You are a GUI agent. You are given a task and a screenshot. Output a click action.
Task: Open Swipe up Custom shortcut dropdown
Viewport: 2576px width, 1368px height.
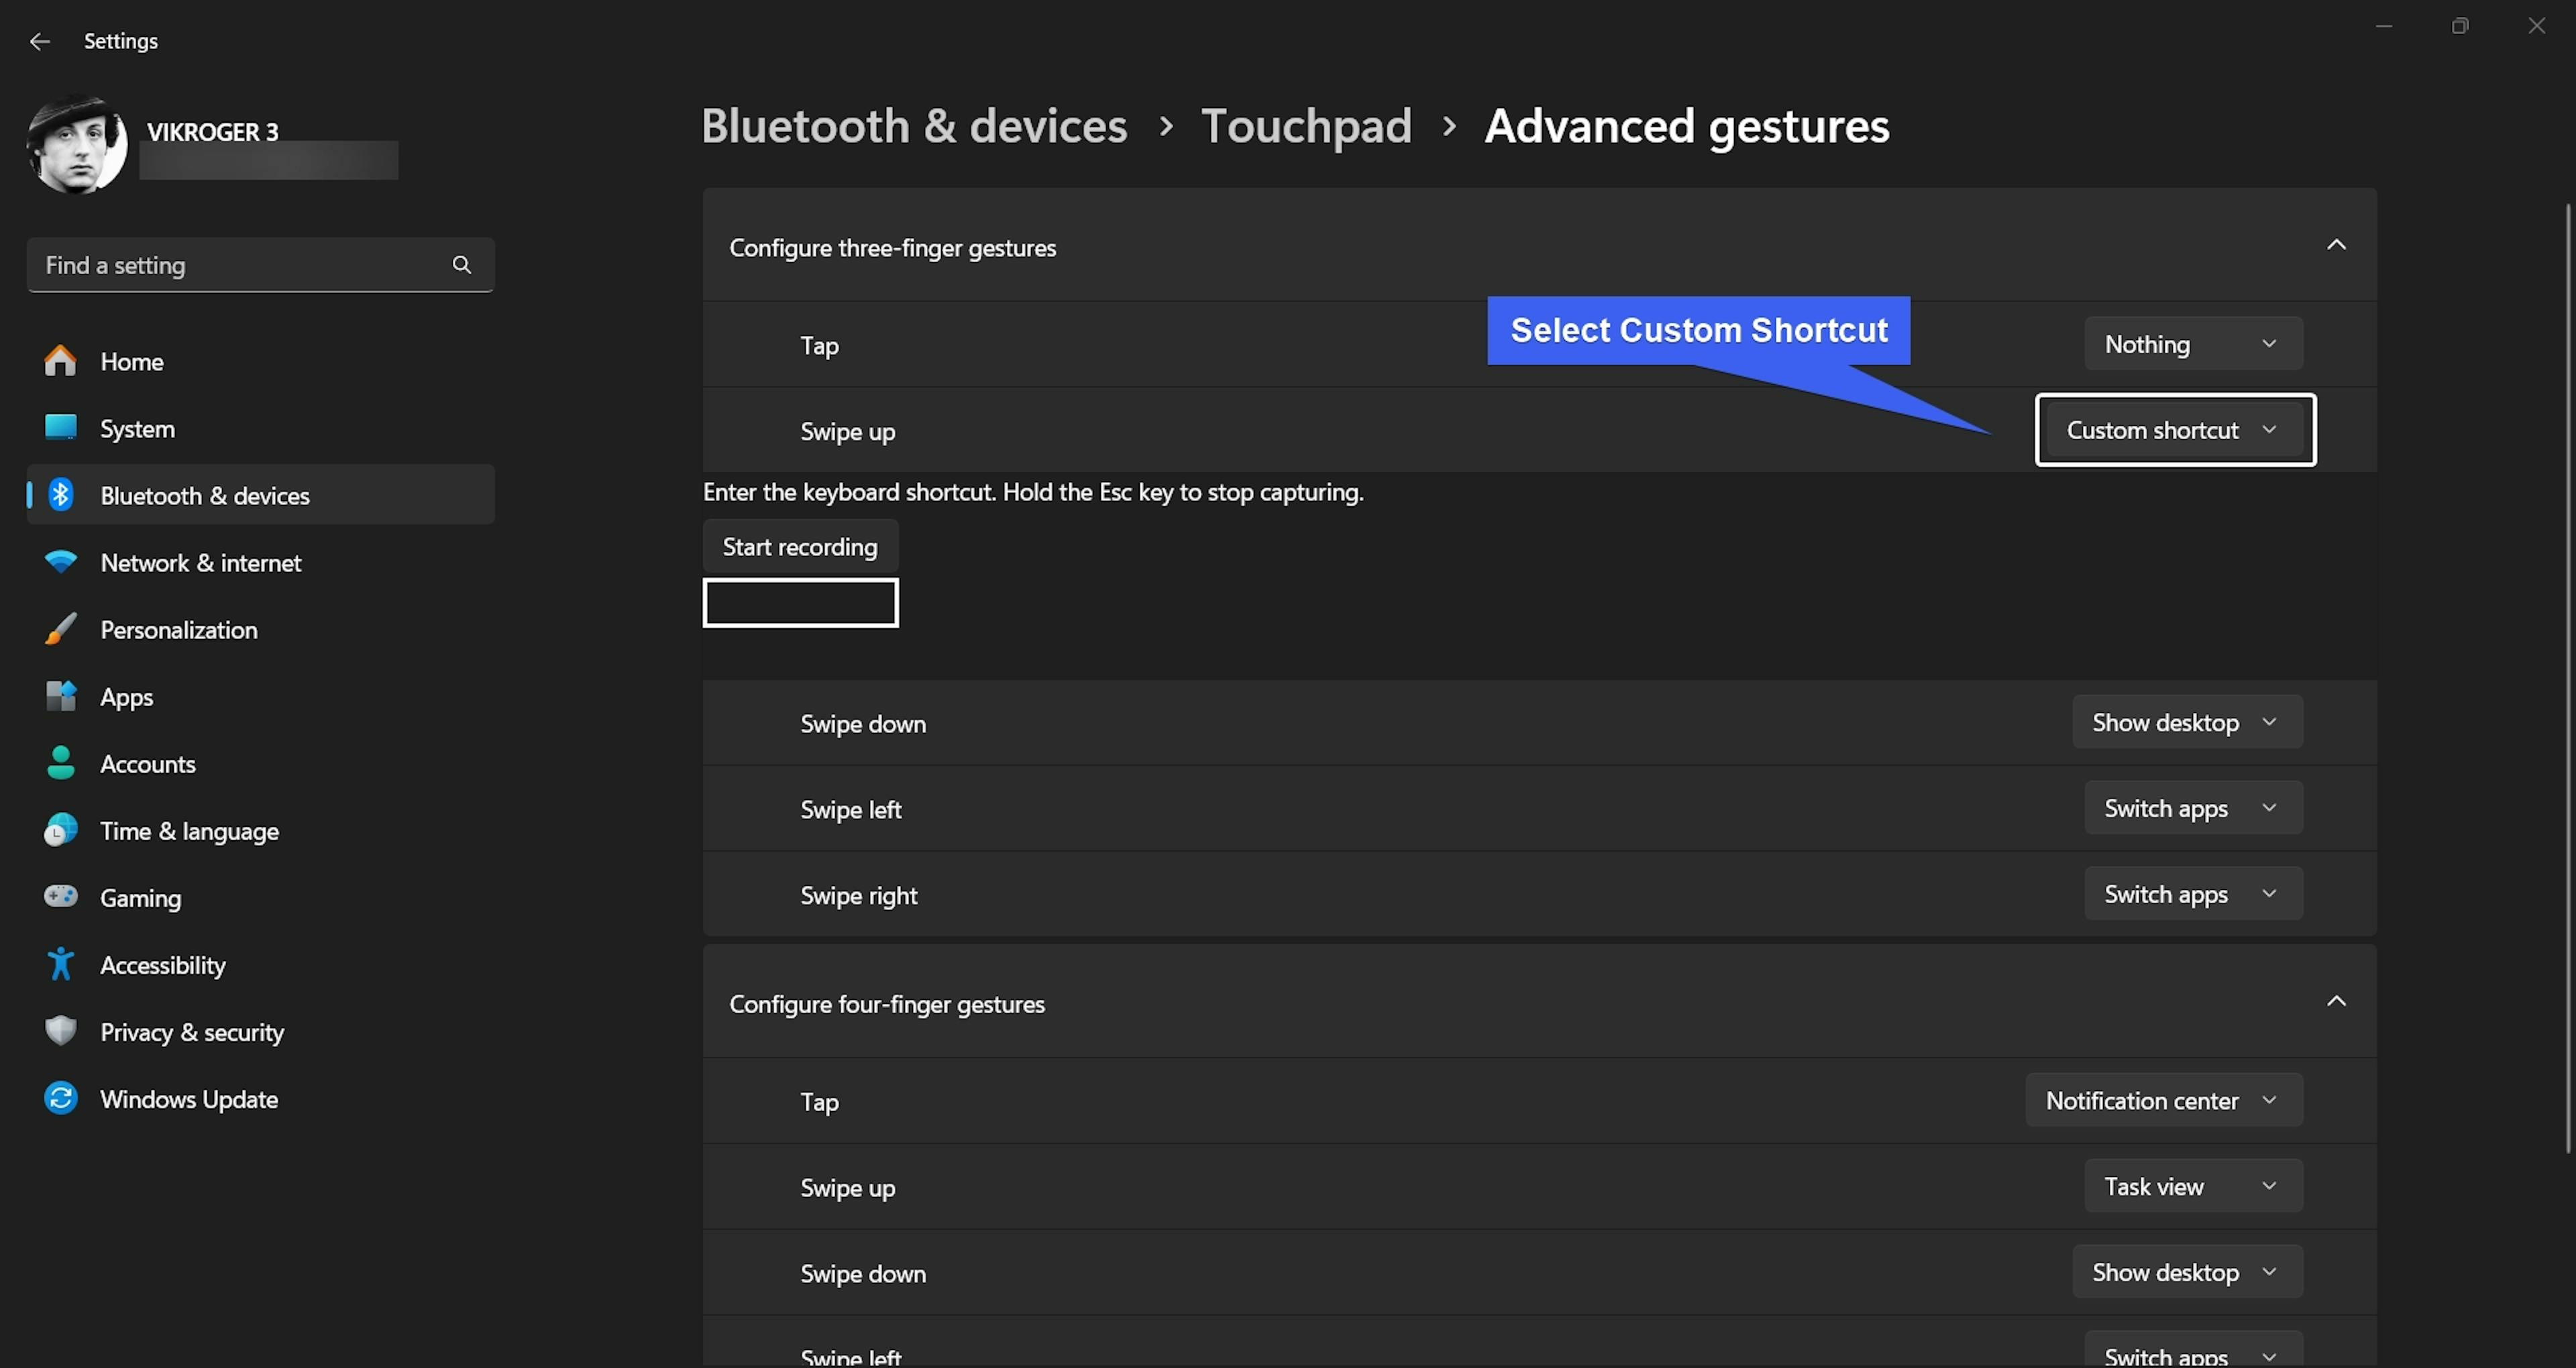click(x=2174, y=430)
